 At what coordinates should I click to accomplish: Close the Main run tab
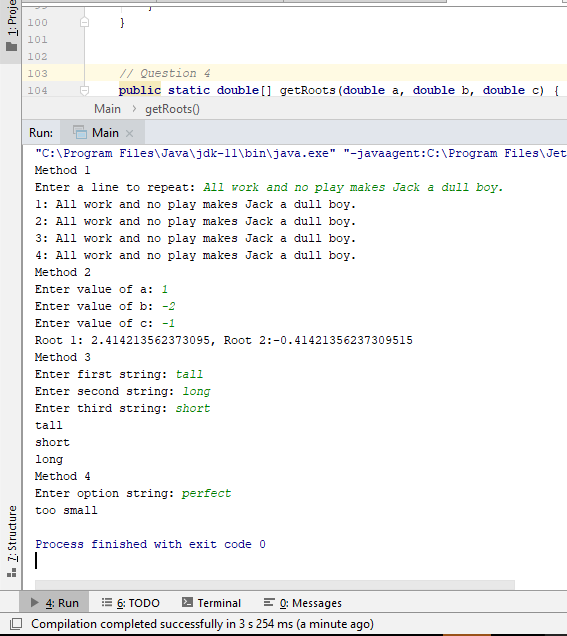coord(129,133)
